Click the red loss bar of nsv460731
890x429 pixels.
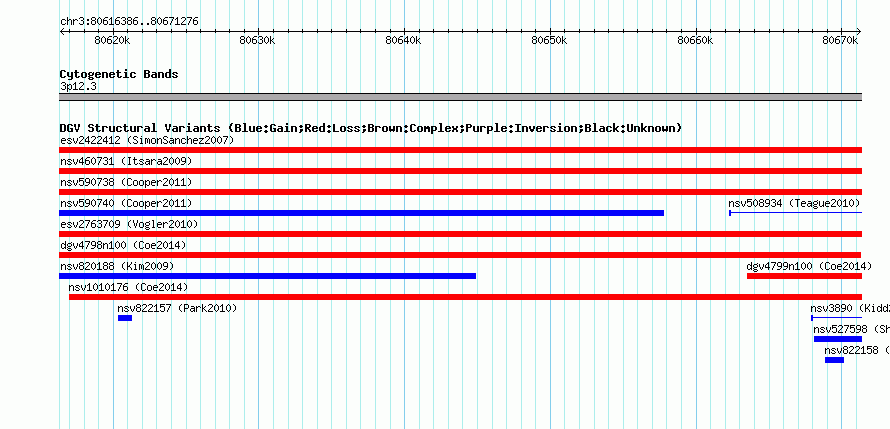pyautogui.click(x=460, y=171)
